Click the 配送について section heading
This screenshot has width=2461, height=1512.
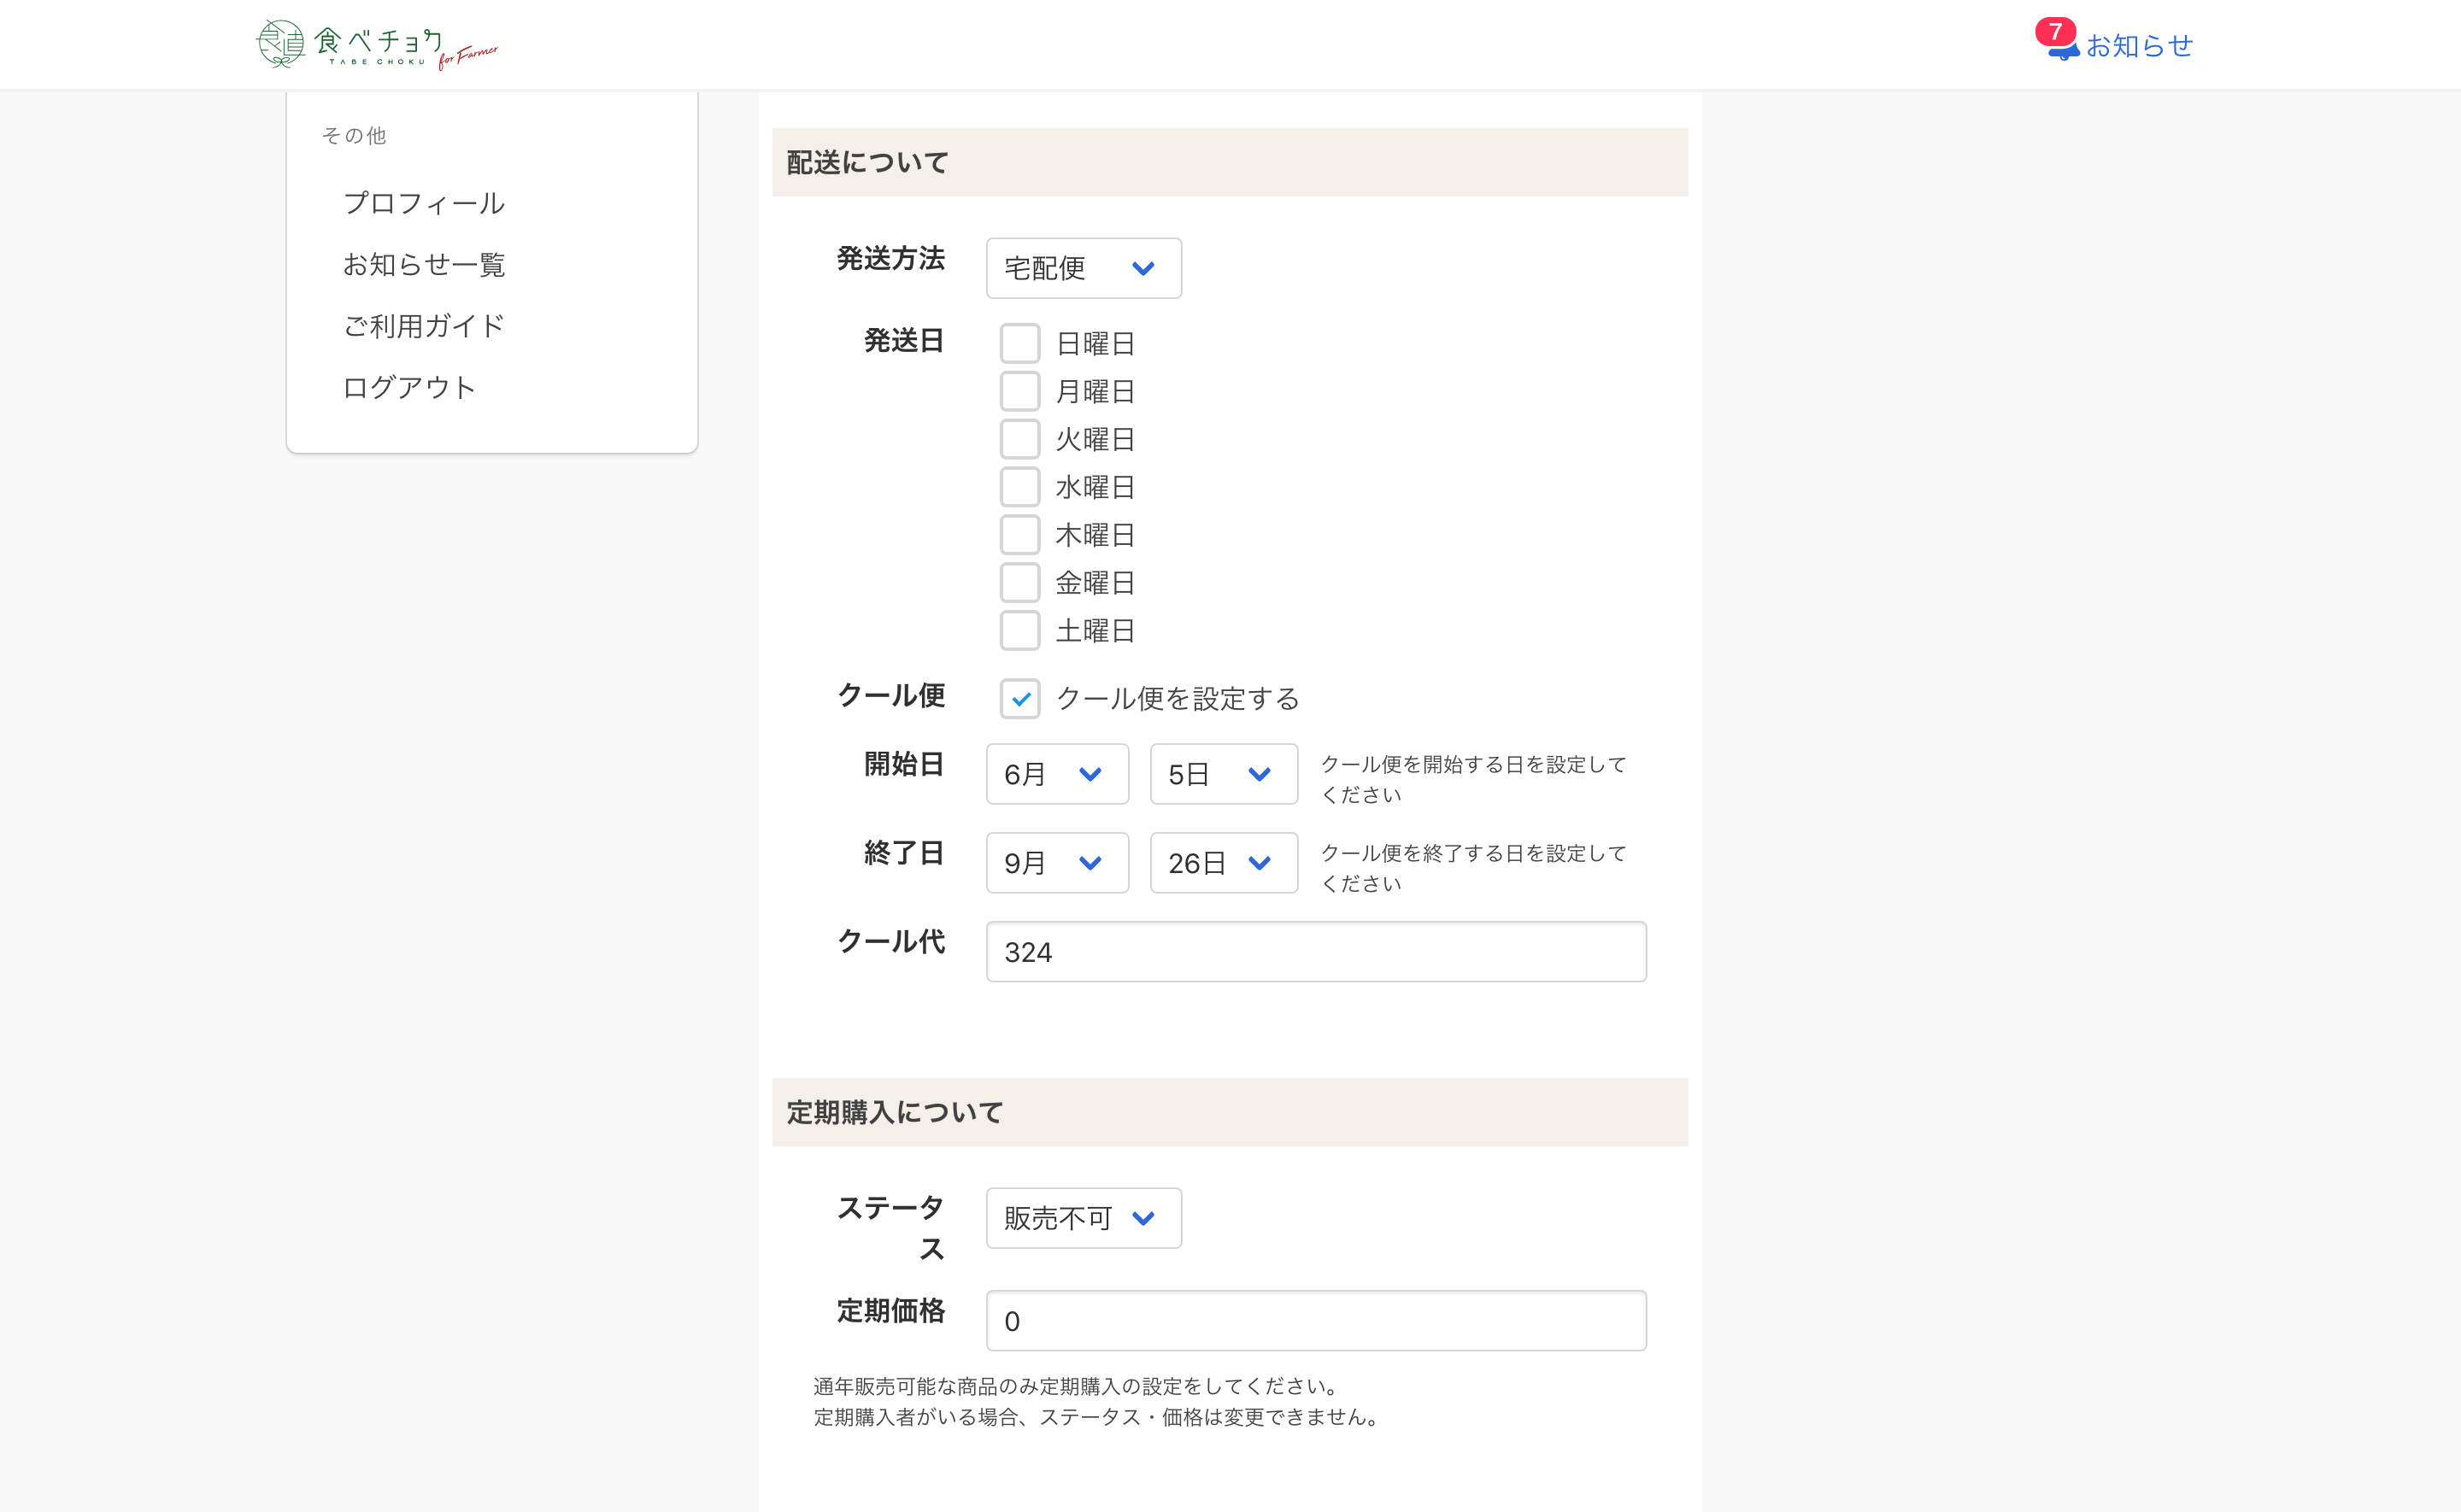point(868,162)
